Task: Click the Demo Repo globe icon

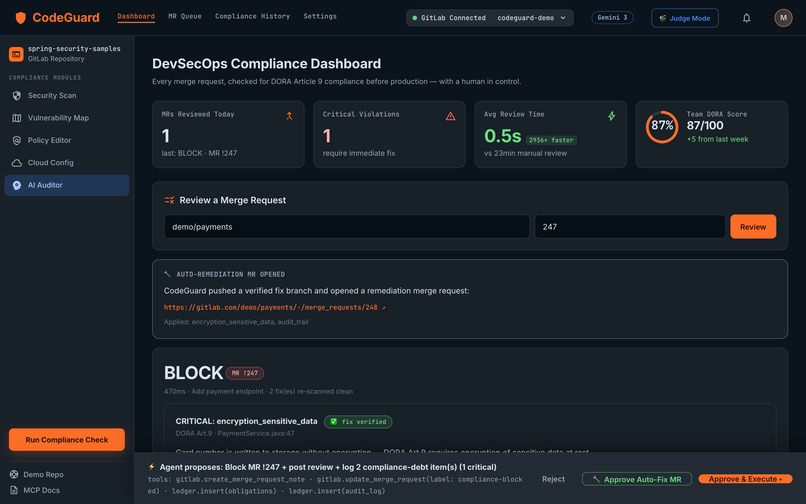Action: pos(14,474)
